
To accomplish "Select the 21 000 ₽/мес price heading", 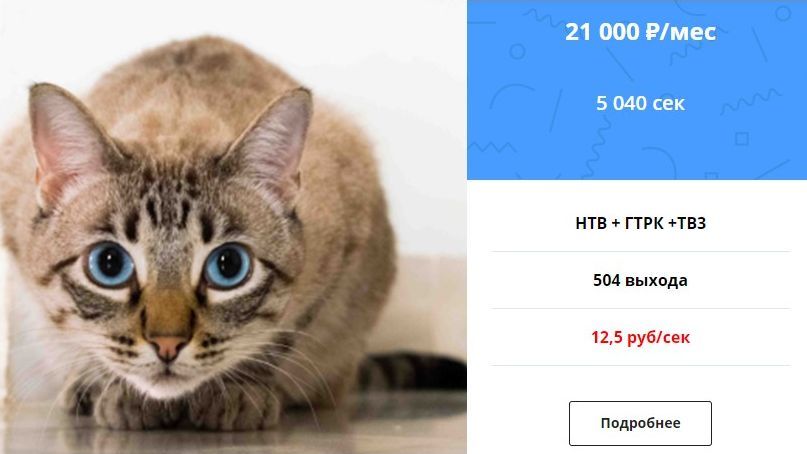I will (x=640, y=32).
